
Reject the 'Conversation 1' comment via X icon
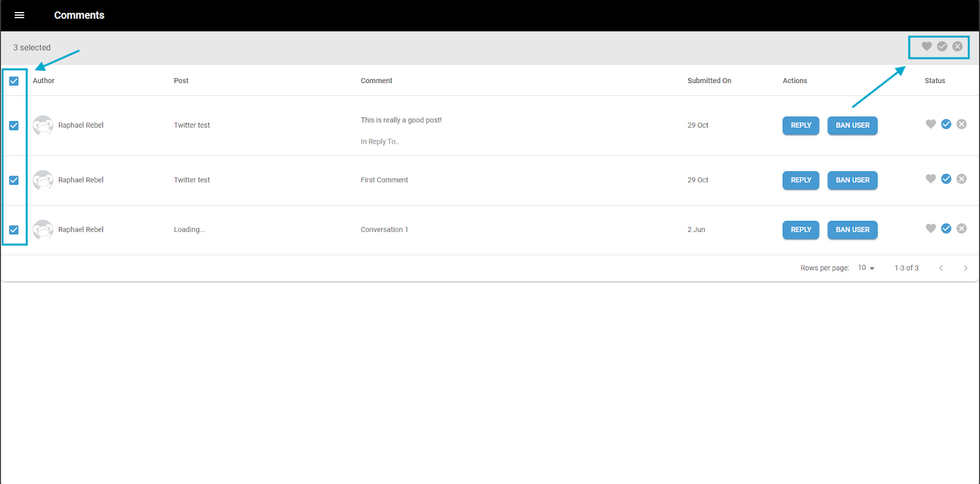point(961,229)
